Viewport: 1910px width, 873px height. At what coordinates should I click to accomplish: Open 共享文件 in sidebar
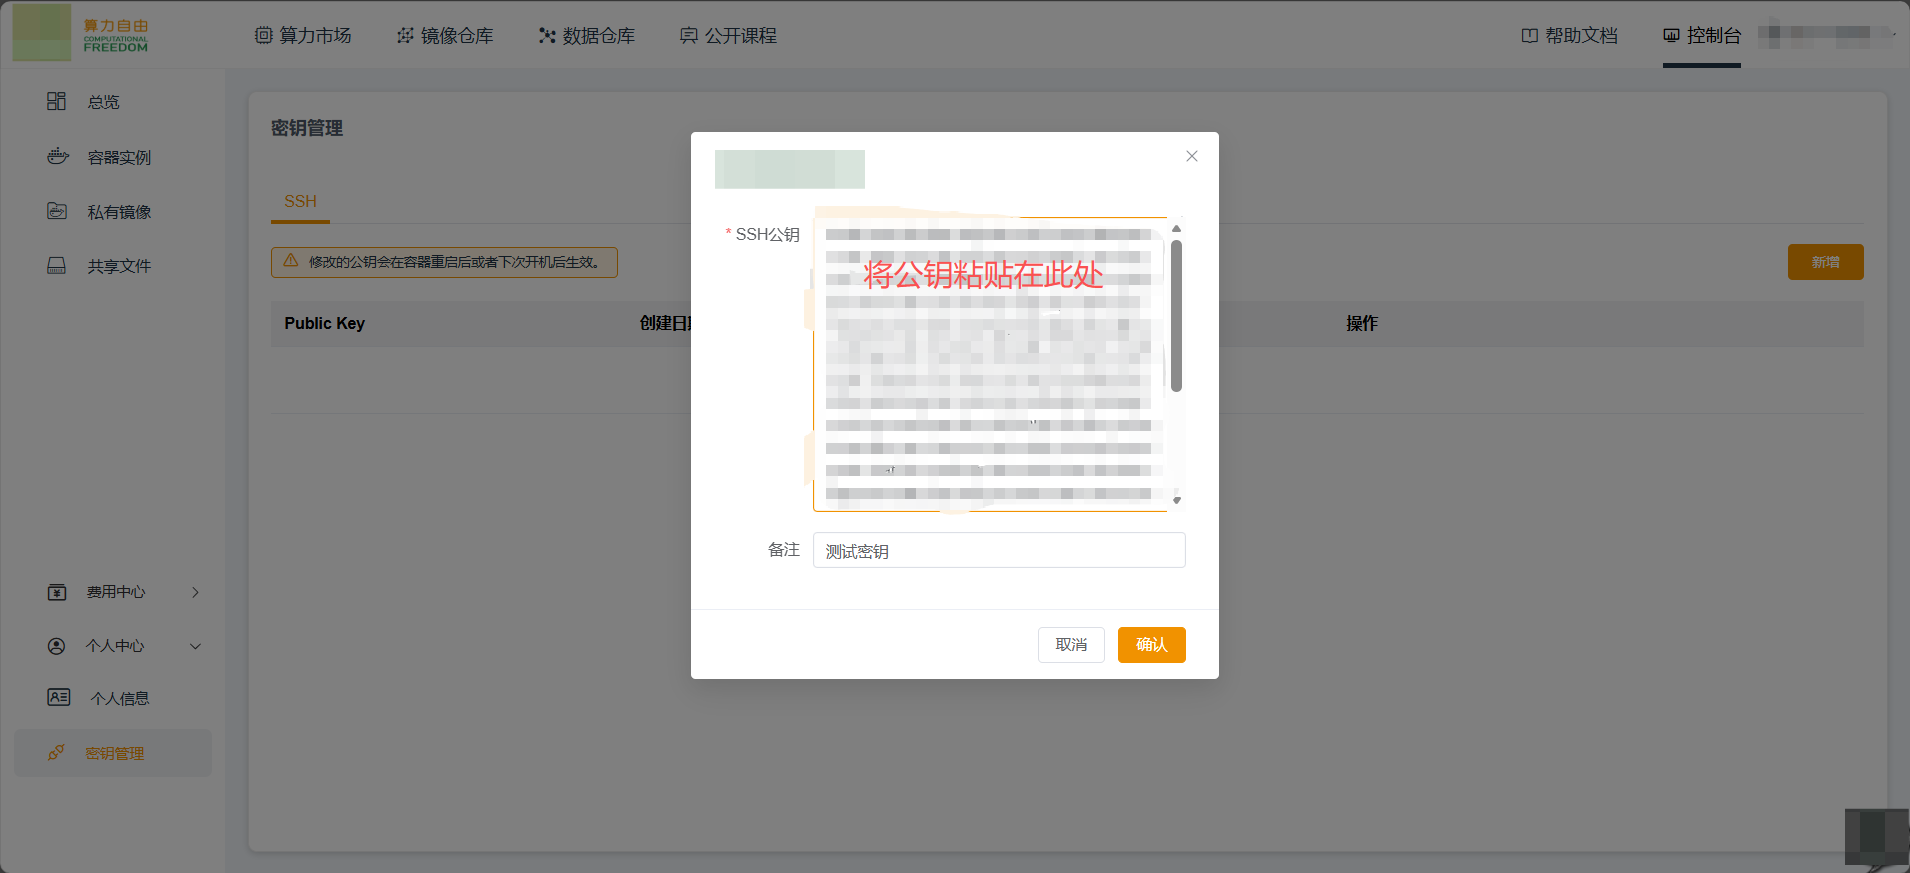click(x=119, y=266)
